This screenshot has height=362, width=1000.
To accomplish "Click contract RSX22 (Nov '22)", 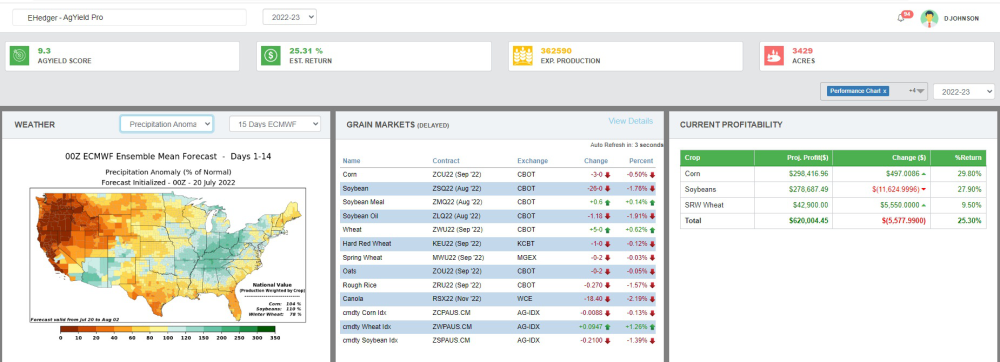I will [x=457, y=299].
